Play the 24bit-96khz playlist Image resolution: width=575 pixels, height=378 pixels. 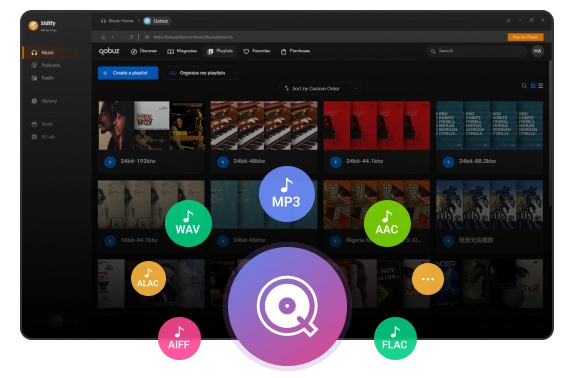pyautogui.click(x=223, y=241)
